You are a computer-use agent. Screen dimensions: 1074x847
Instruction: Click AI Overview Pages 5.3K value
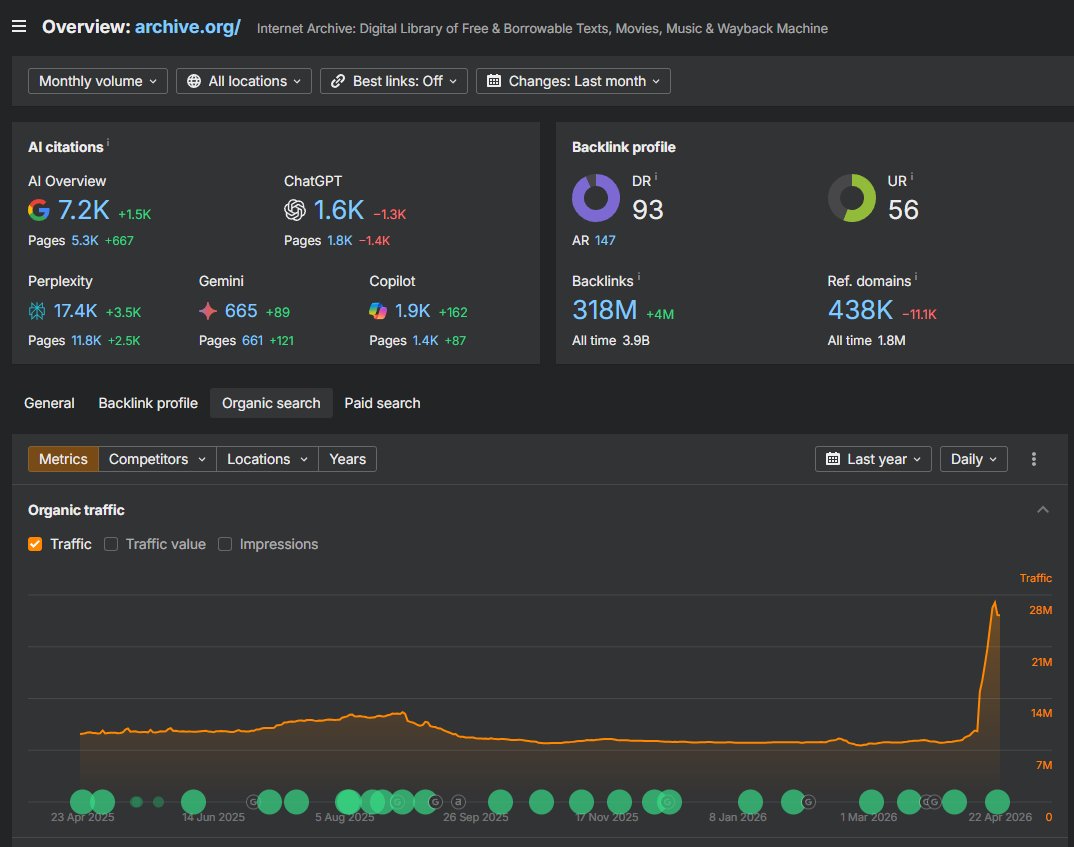(x=85, y=240)
